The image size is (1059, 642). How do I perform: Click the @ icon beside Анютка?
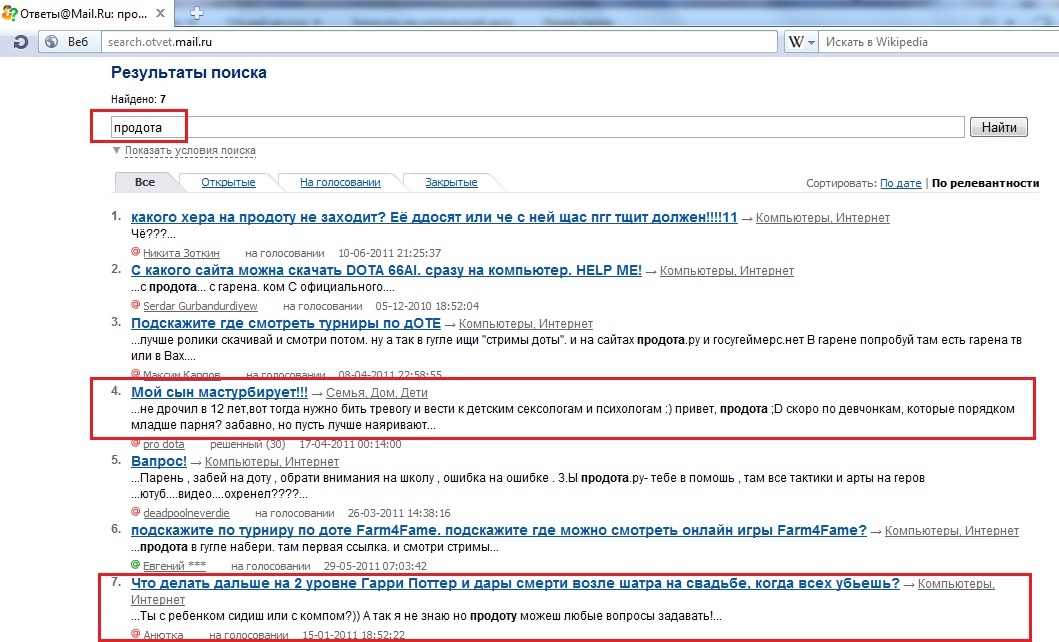pos(135,634)
